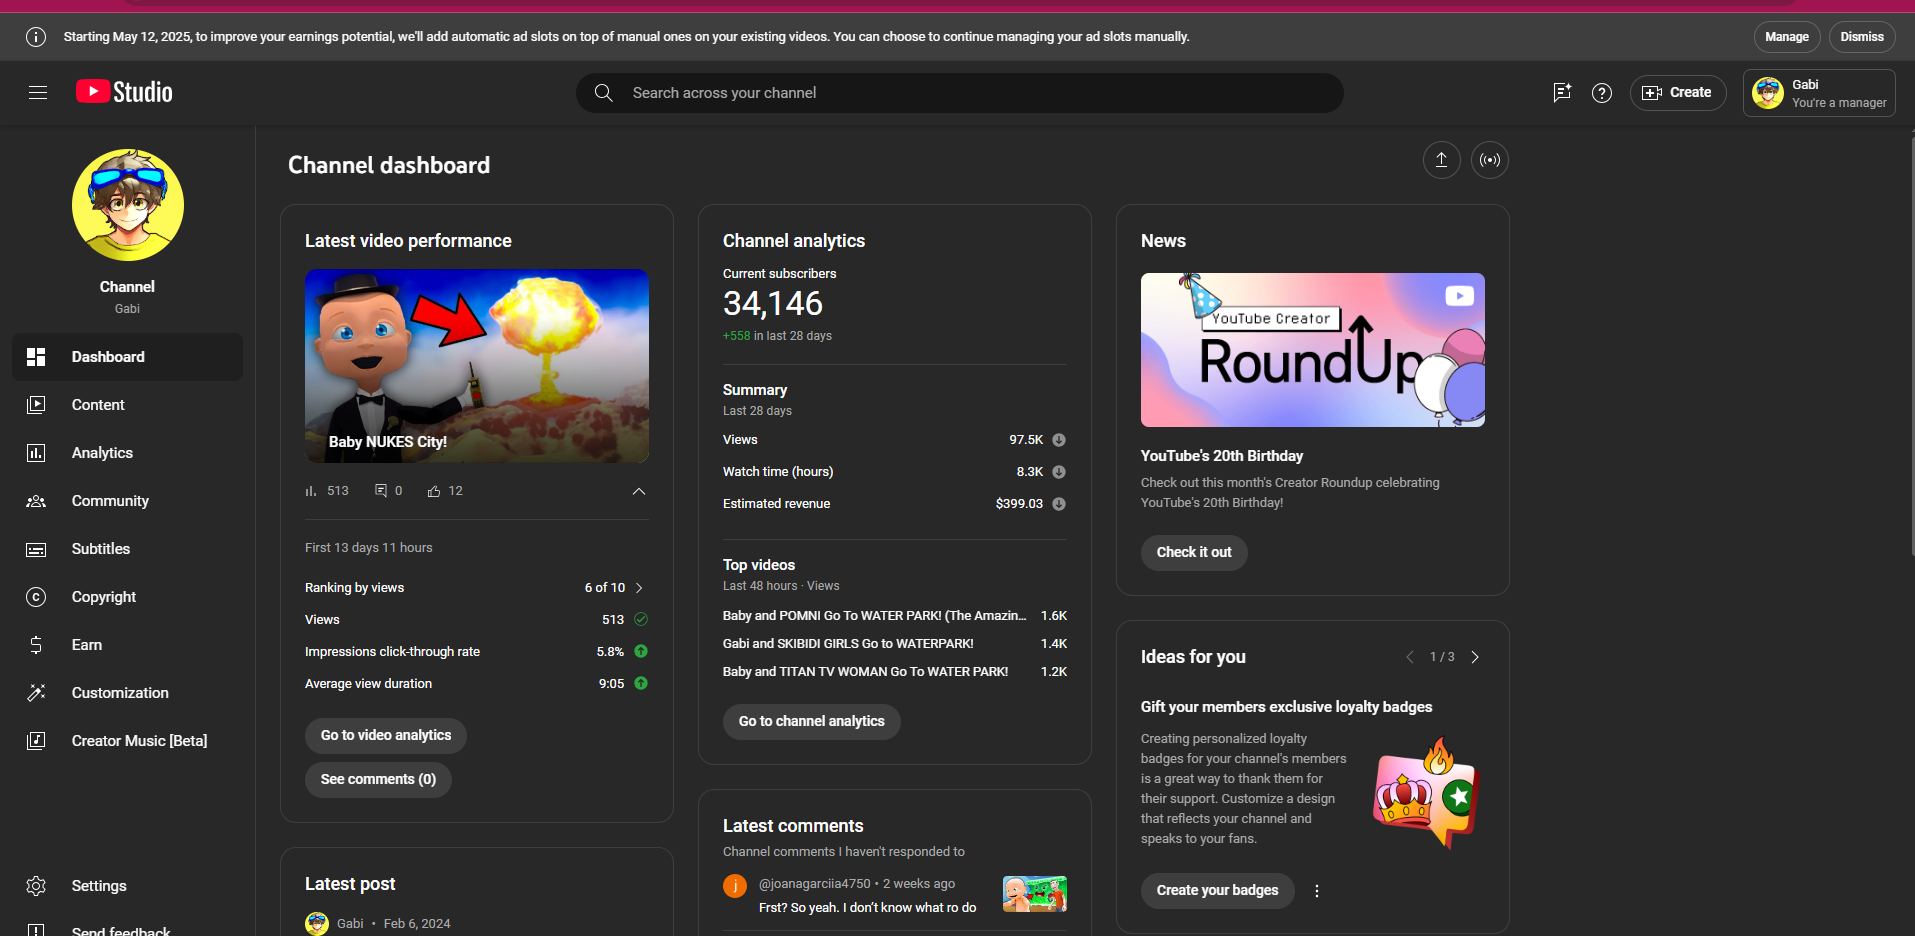Open Dashboard in the sidebar
This screenshot has width=1915, height=936.
pos(128,357)
